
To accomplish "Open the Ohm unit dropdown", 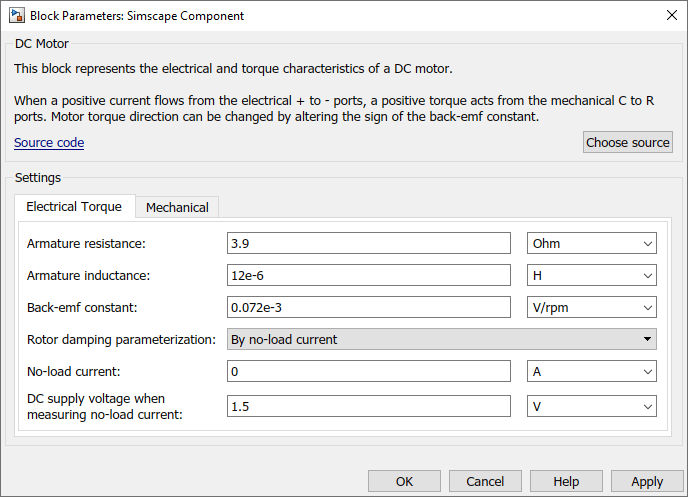I will (591, 243).
